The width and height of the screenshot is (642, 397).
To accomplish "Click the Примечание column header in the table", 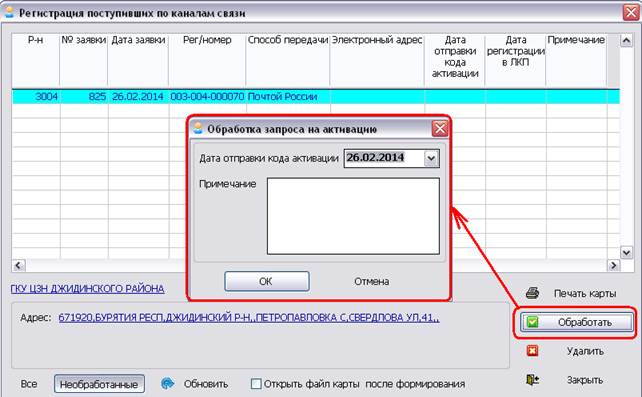I will pos(576,61).
